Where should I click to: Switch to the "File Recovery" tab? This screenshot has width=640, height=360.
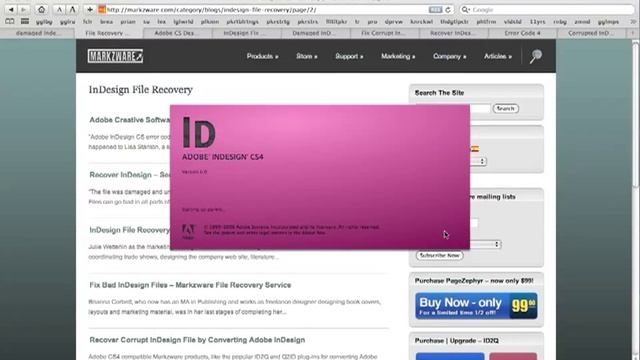point(109,33)
